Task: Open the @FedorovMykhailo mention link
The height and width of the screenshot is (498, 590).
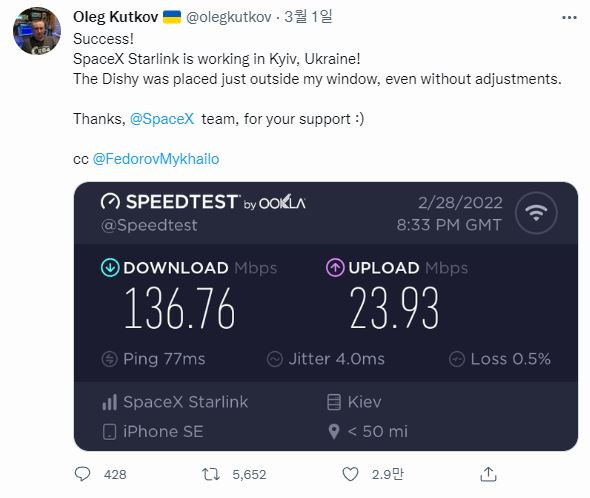Action: [156, 159]
